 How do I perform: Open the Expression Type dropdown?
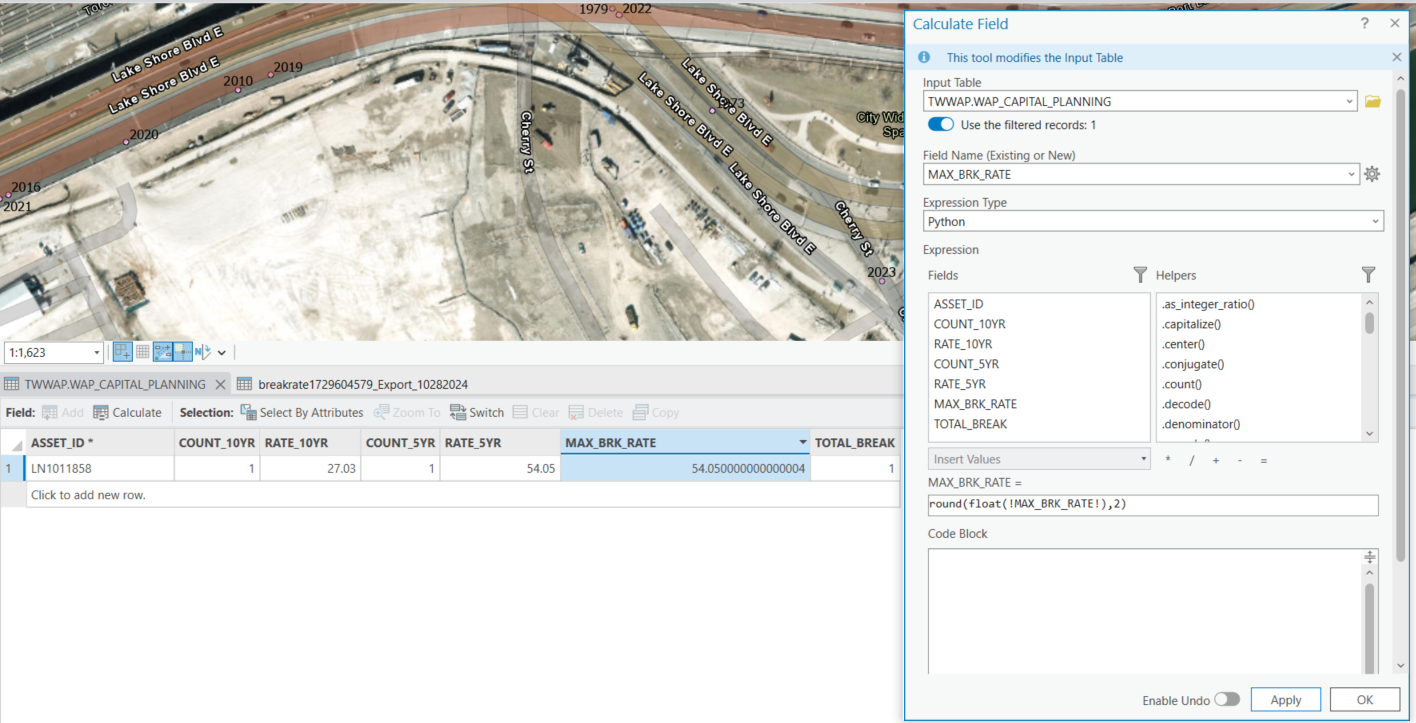coord(1378,220)
